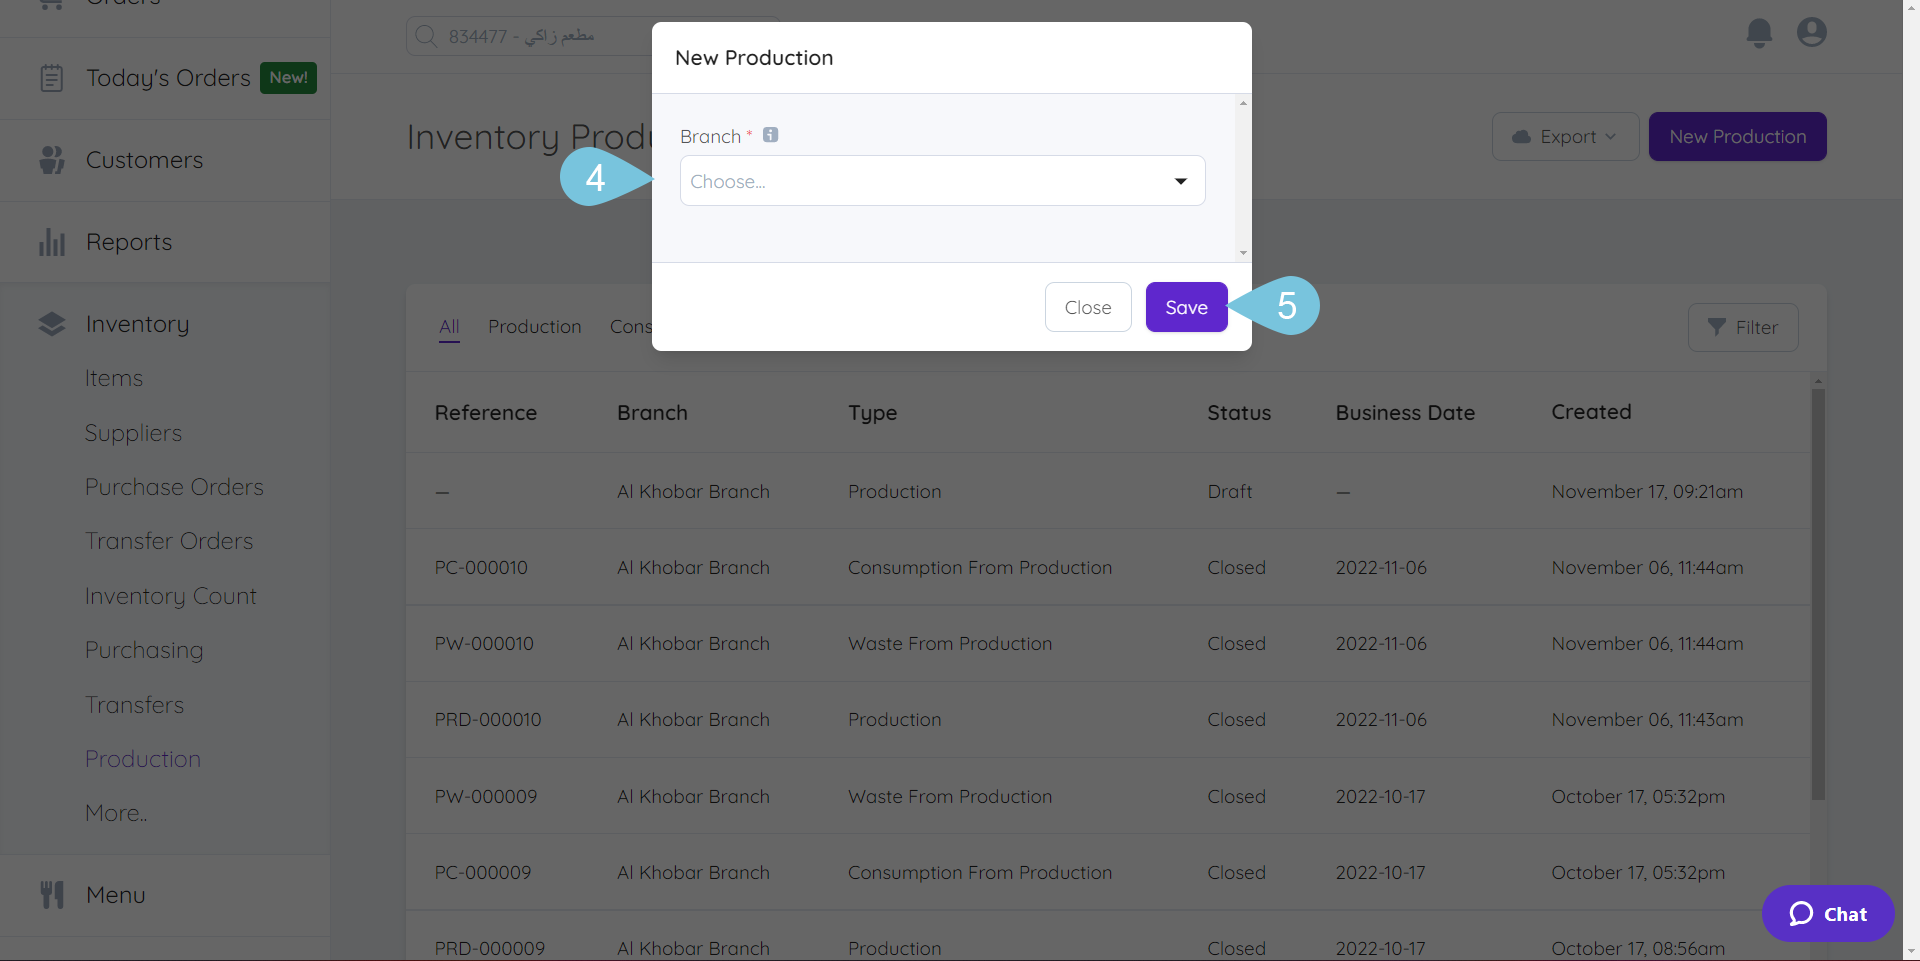
Task: Select the Customers people icon in sidebar
Action: [50, 160]
